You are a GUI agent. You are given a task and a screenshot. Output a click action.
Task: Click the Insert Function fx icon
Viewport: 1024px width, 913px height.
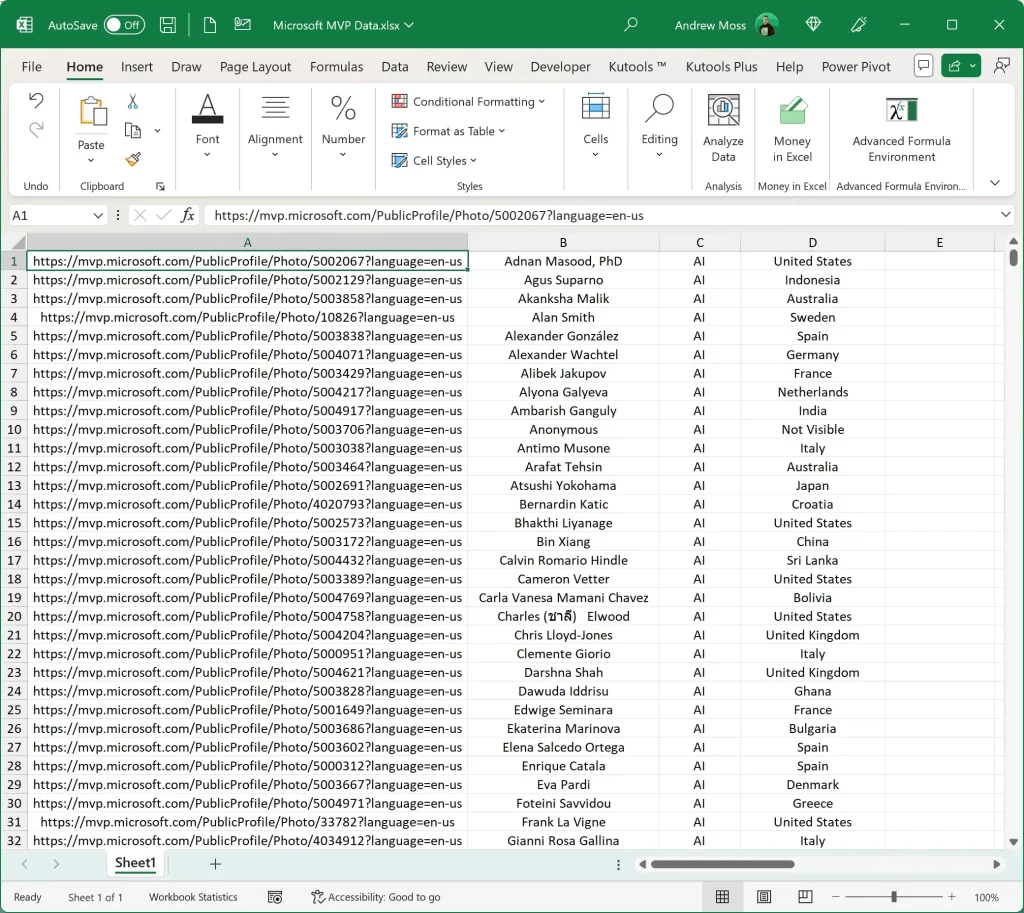187,215
